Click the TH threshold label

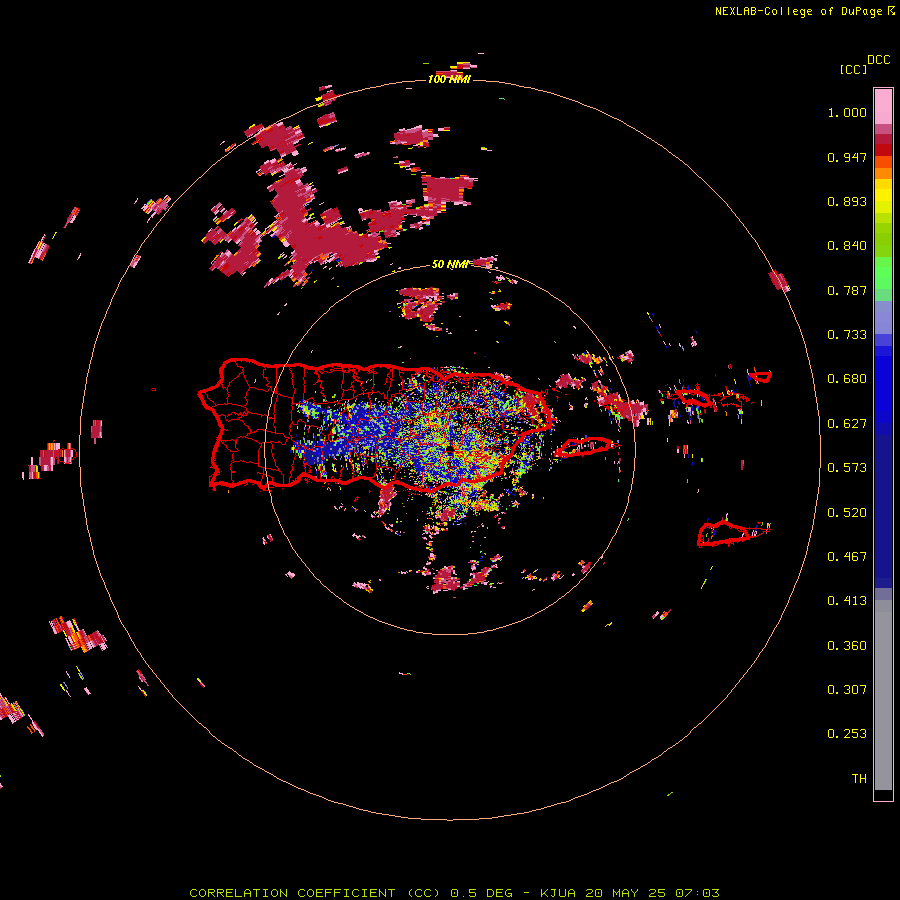(x=859, y=779)
